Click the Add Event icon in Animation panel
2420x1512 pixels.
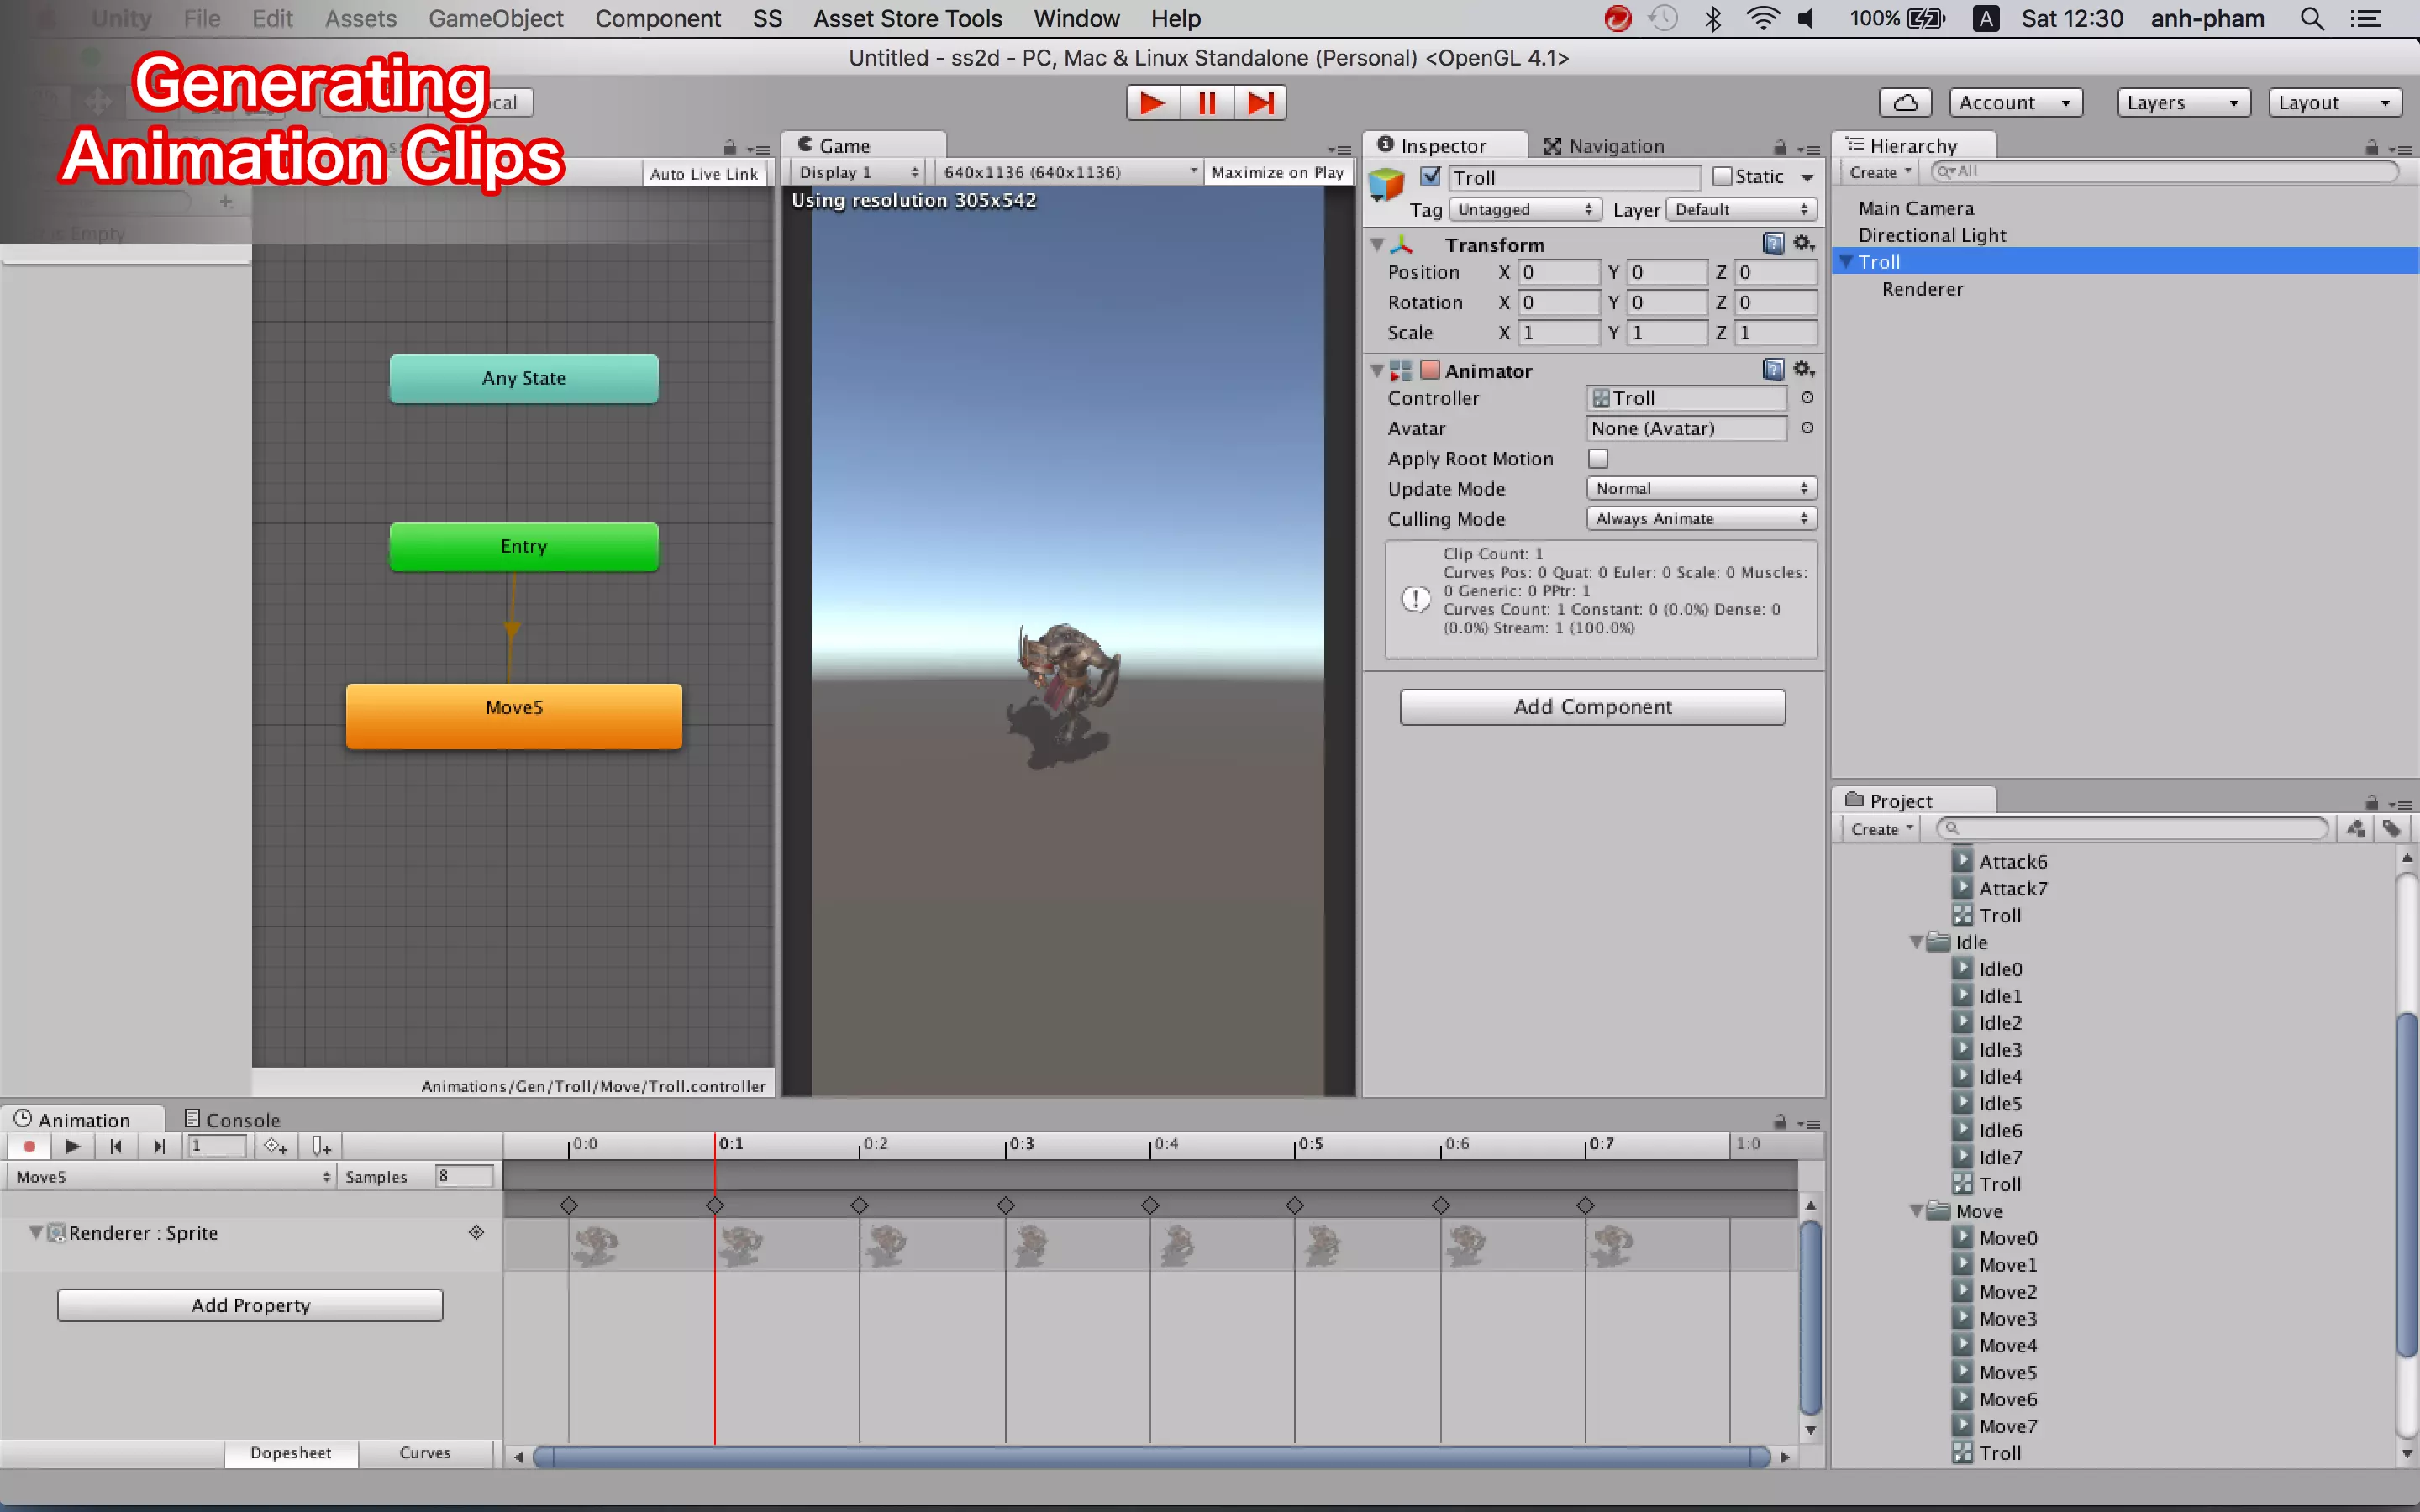(x=321, y=1146)
